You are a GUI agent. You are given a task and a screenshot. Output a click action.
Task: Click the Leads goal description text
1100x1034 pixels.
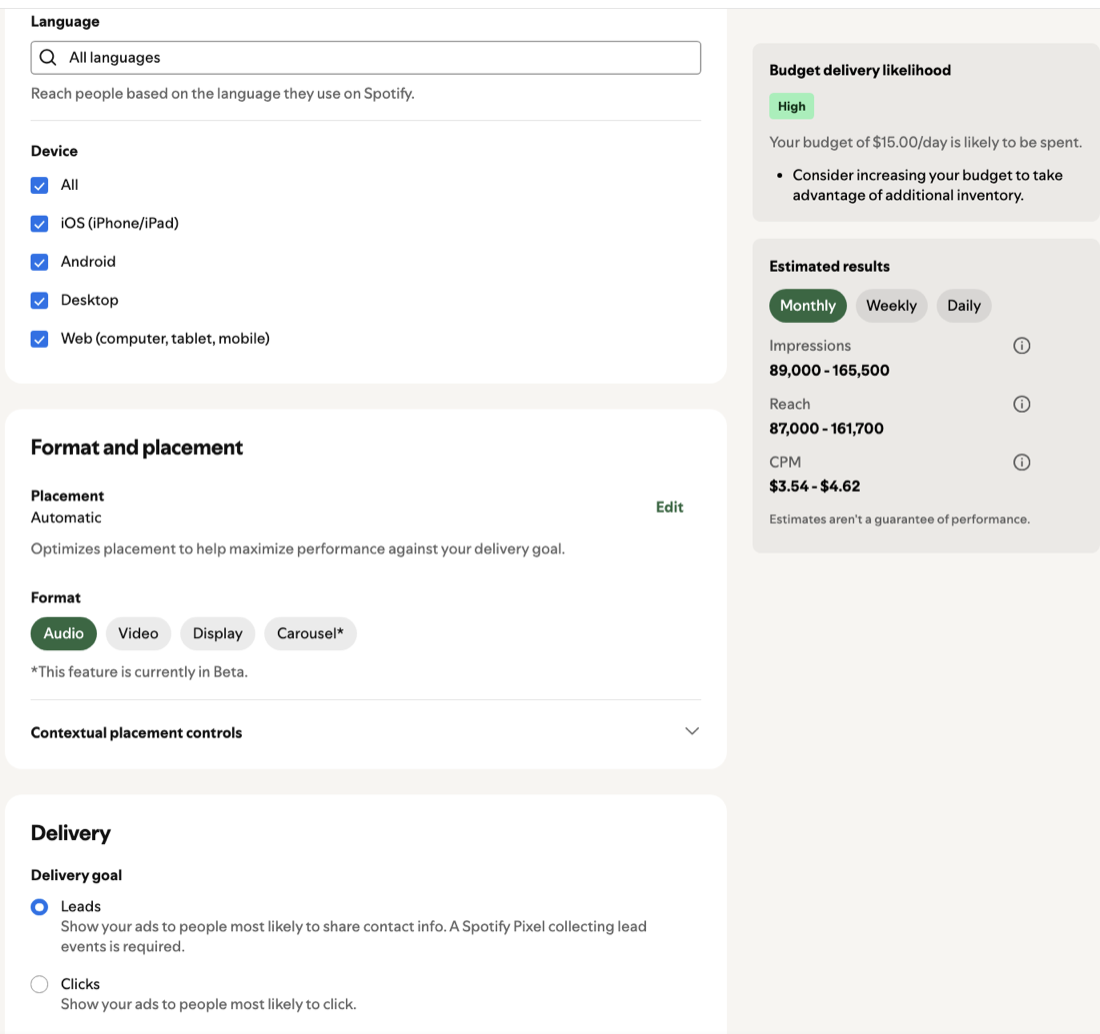[x=354, y=936]
